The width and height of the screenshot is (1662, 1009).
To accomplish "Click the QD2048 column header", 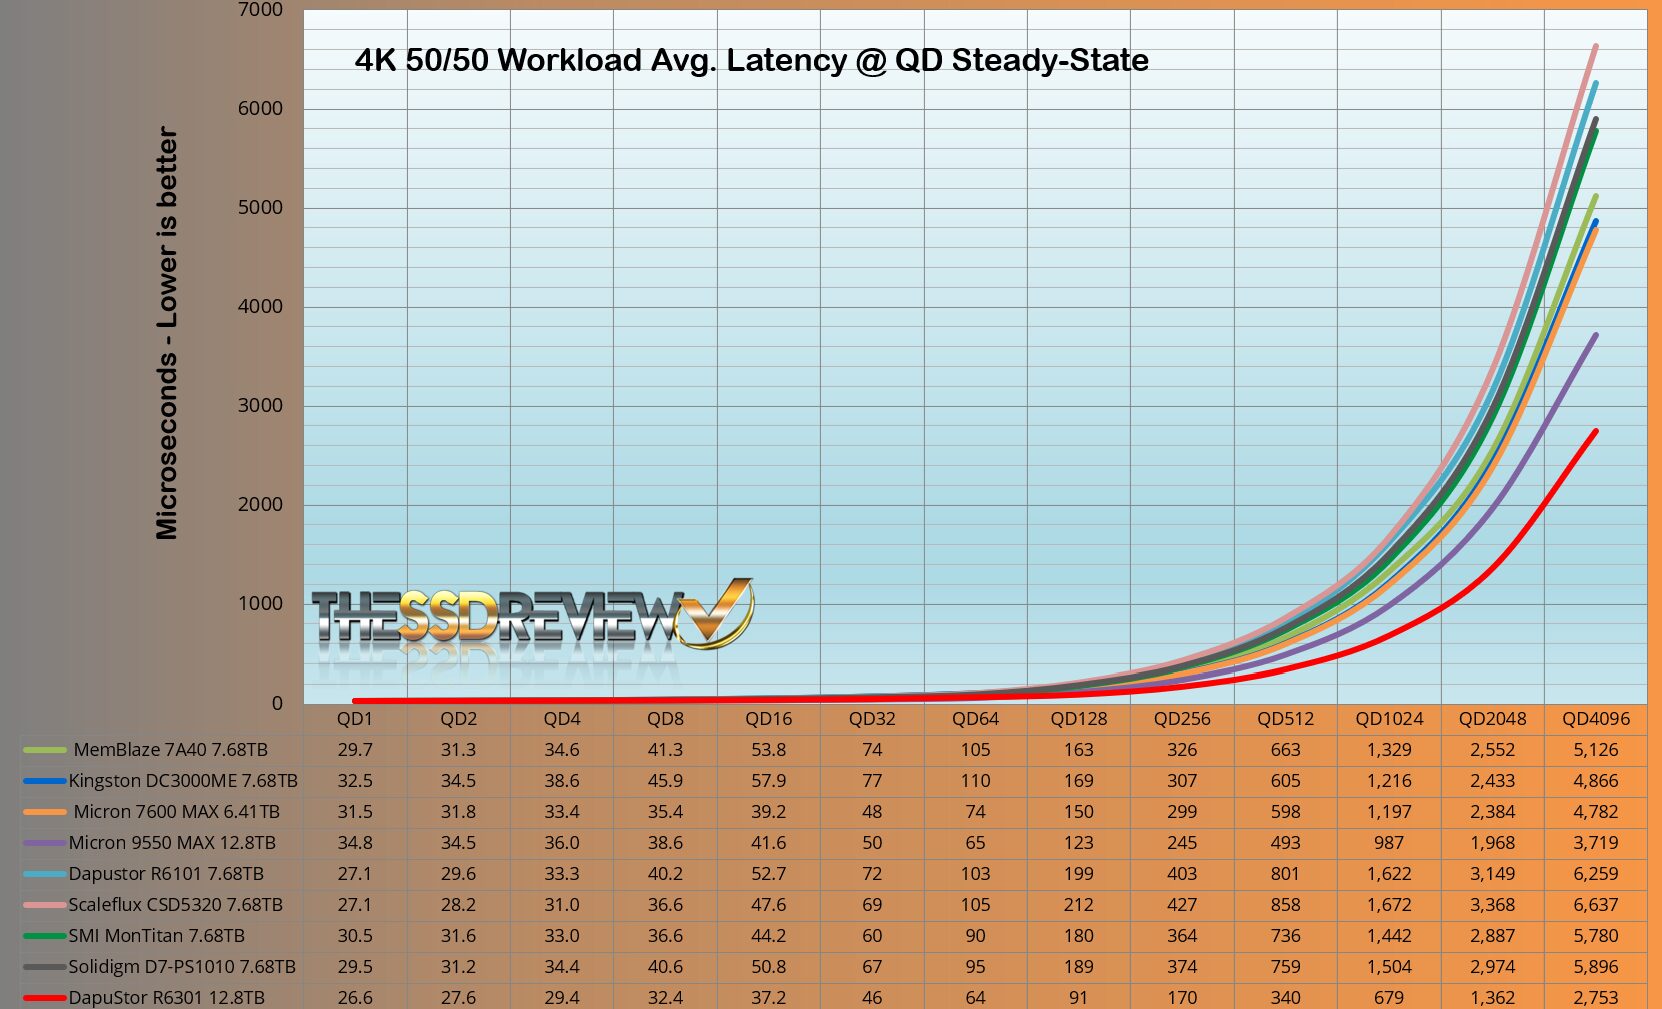I will pos(1492,718).
